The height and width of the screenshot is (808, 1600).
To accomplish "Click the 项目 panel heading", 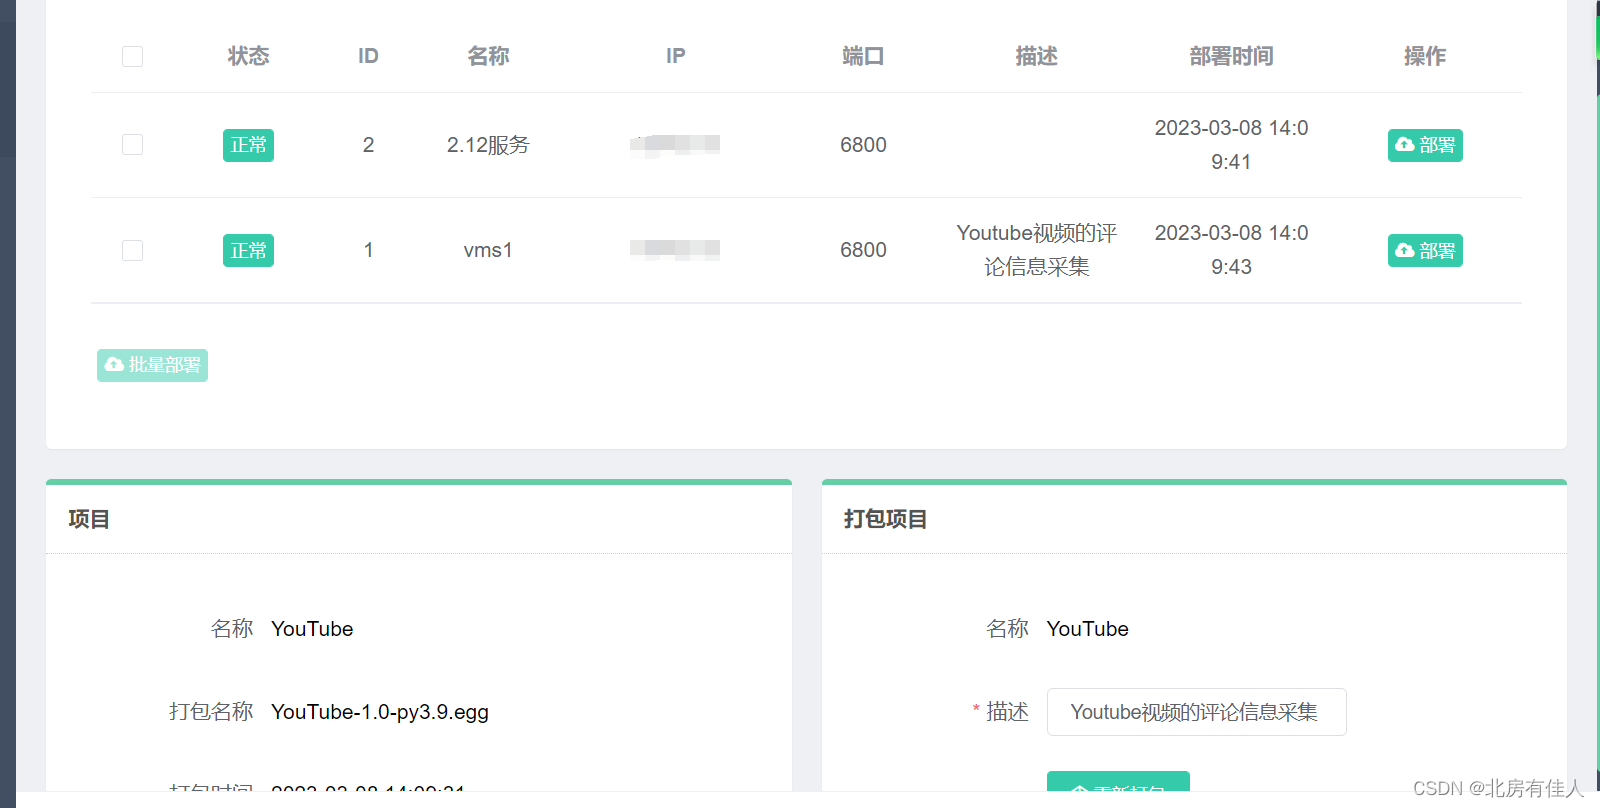I will tap(89, 519).
